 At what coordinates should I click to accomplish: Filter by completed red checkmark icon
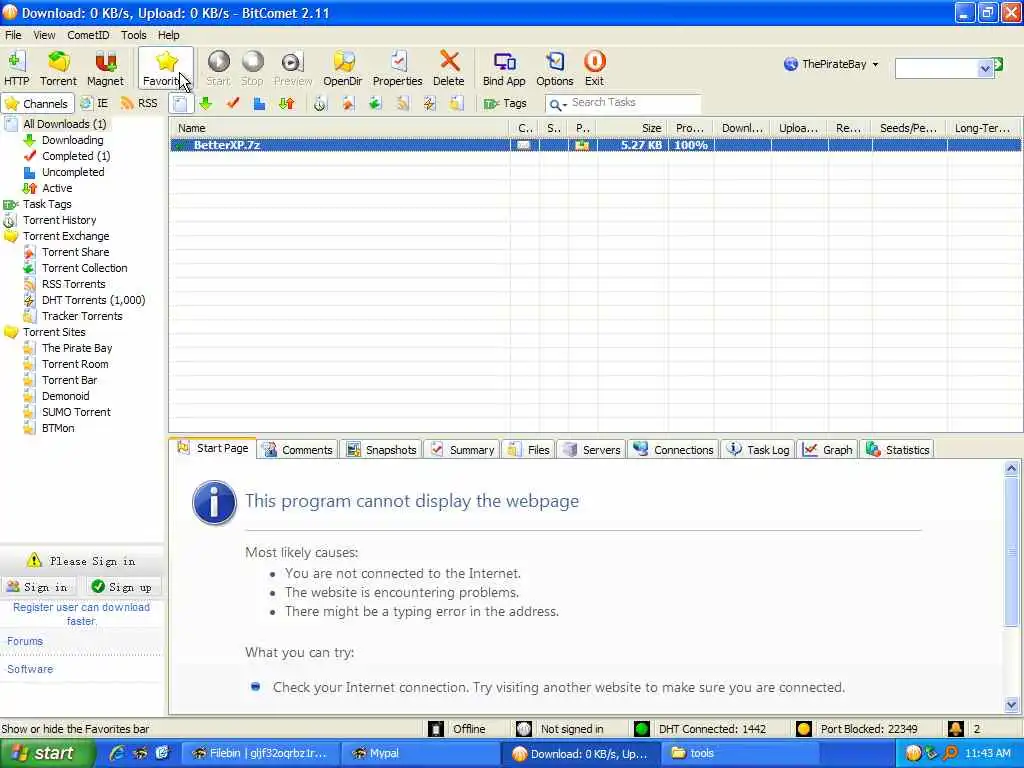click(232, 103)
